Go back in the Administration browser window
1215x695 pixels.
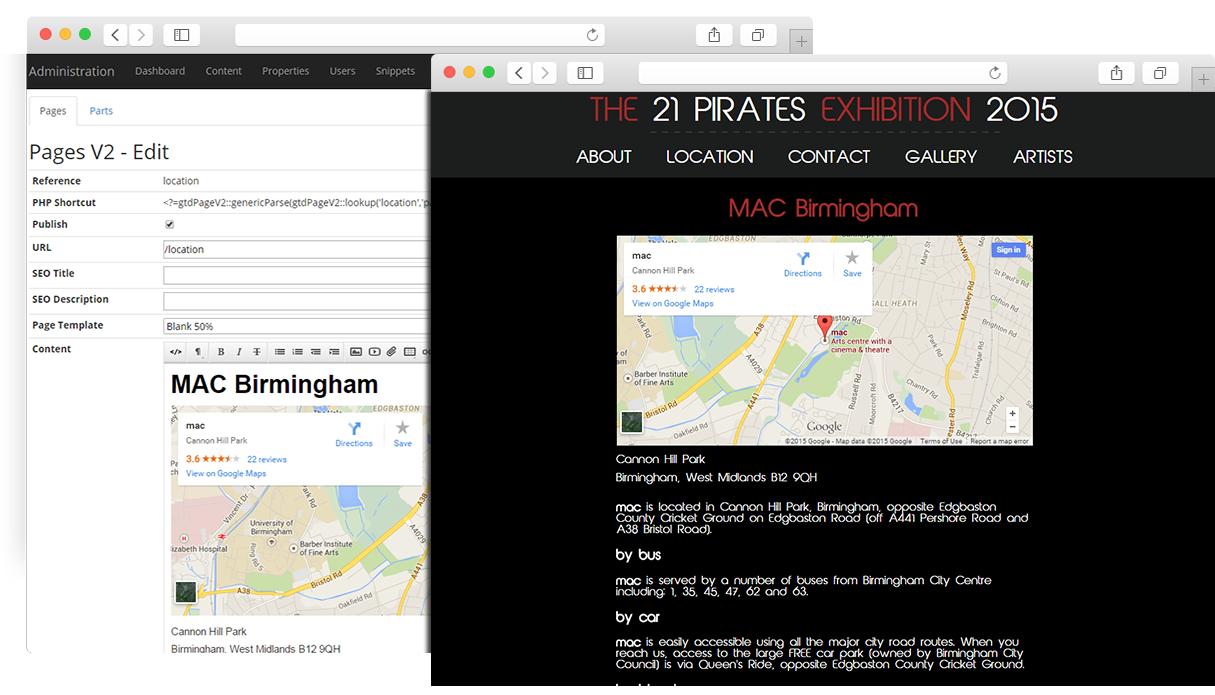pyautogui.click(x=116, y=35)
